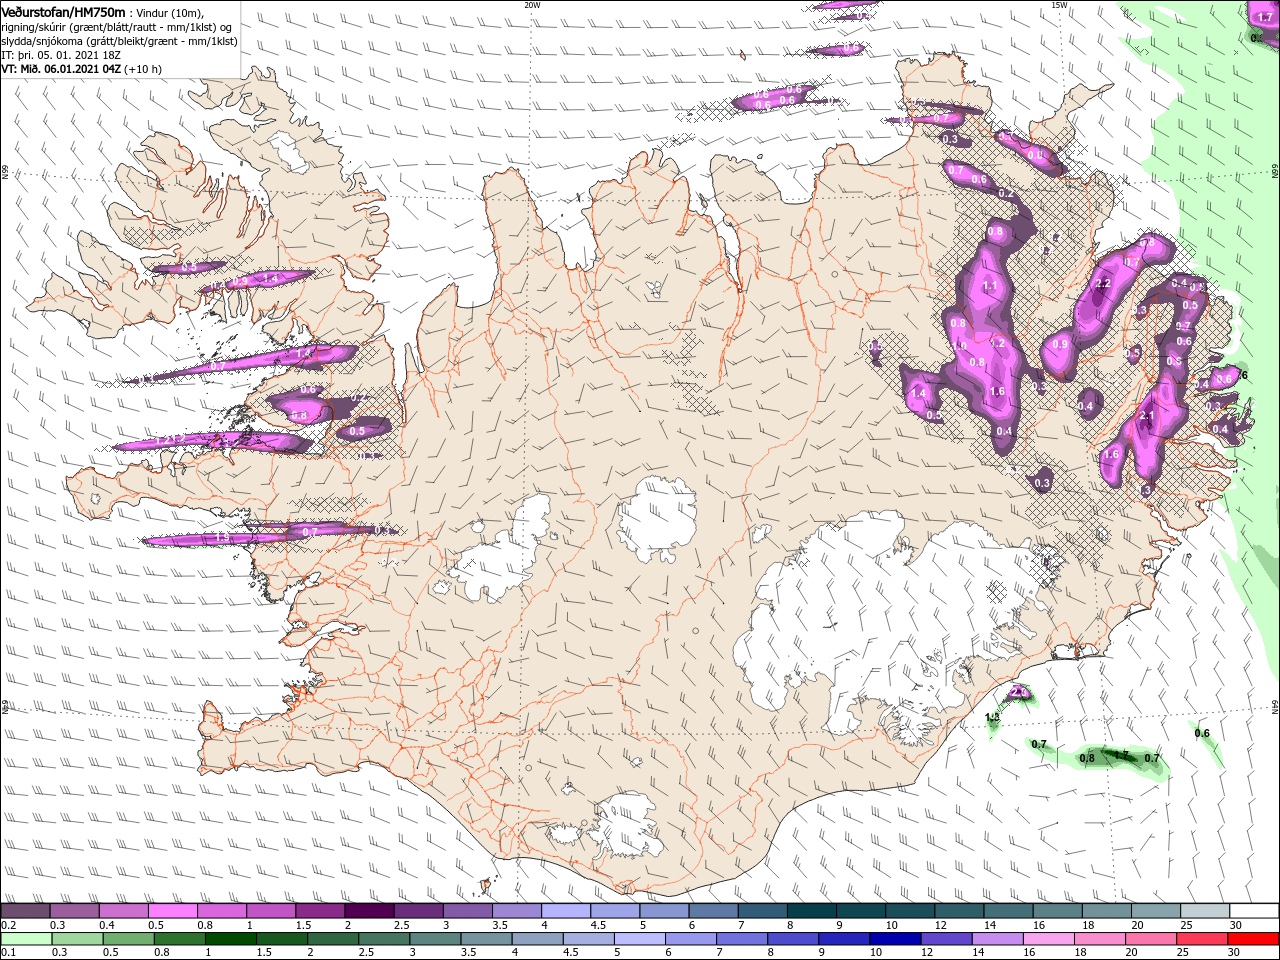Click the 'VT: Mið. 06.01.2021 04Z' valid time
The image size is (1280, 960).
click(60, 69)
